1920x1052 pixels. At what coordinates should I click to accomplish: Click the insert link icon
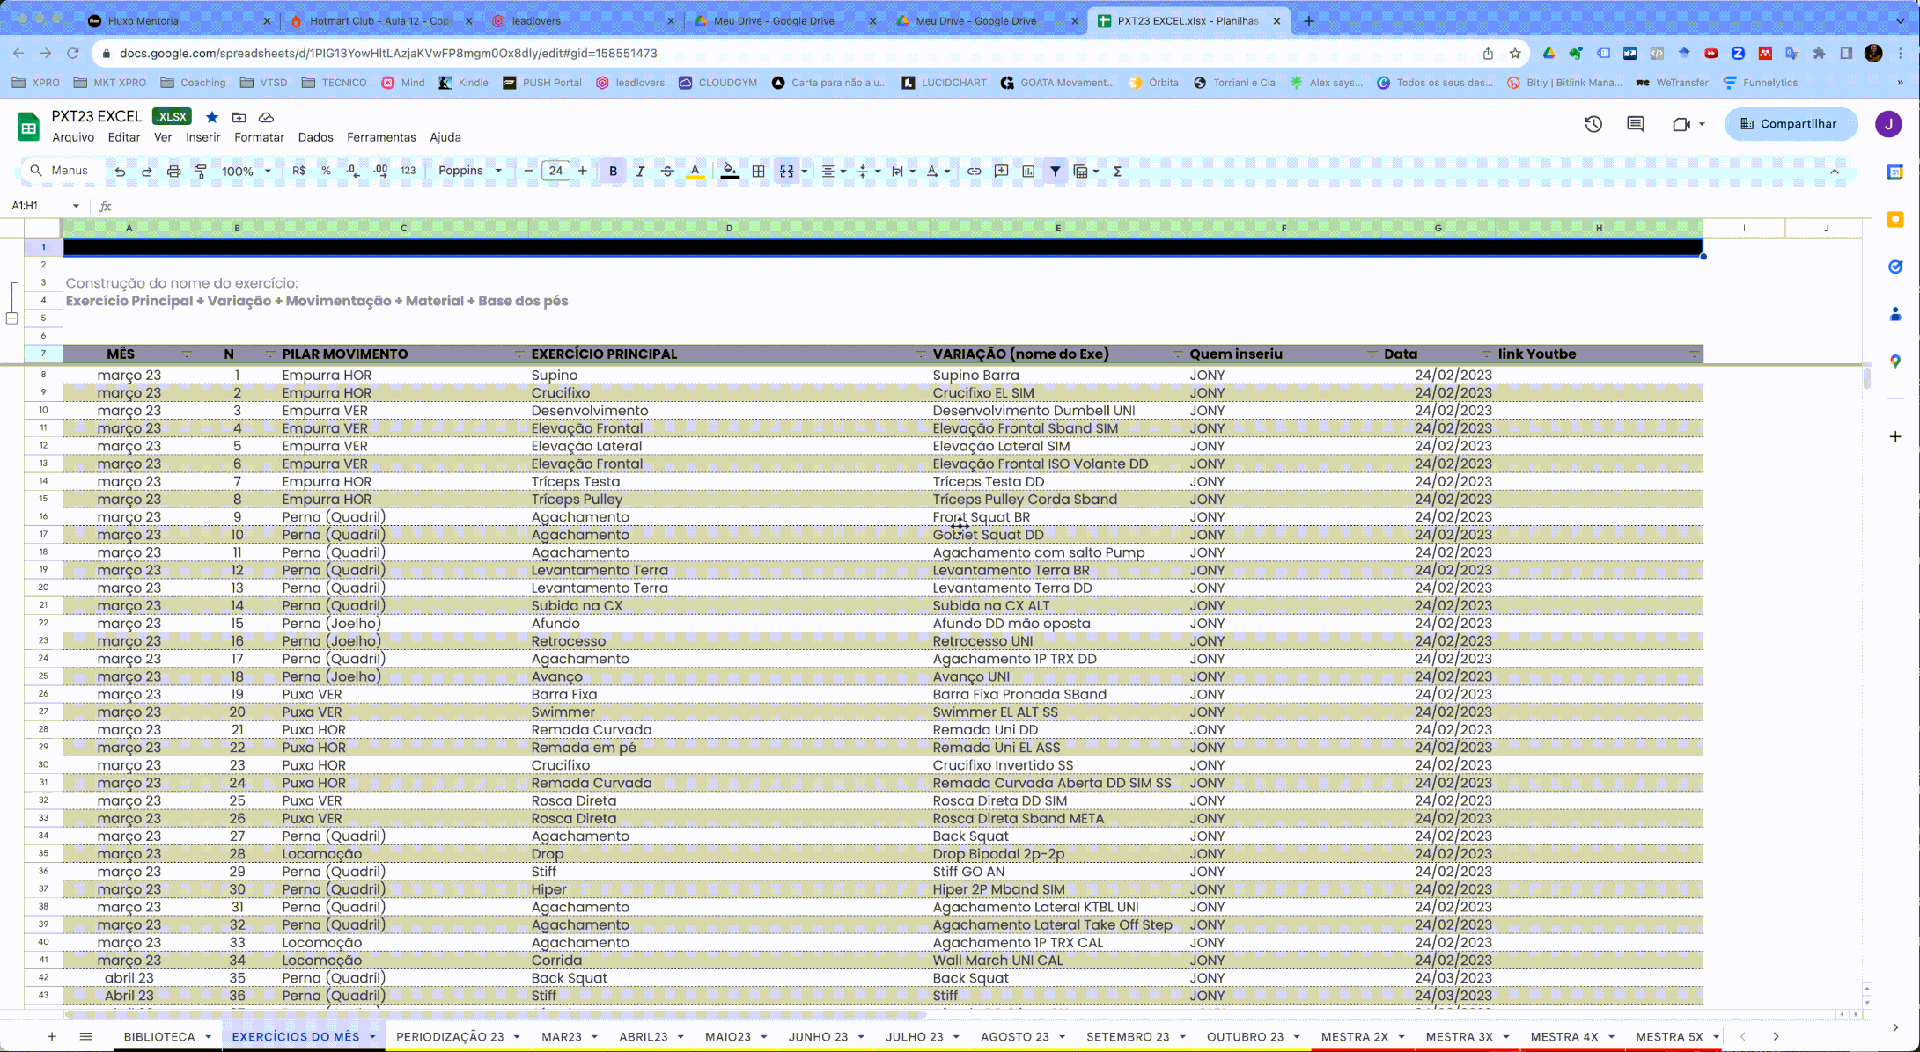point(974,171)
